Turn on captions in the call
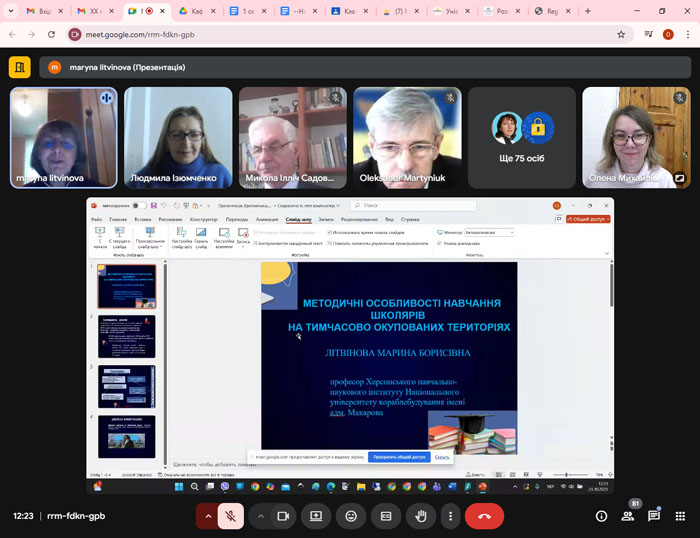Viewport: 700px width, 538px height. [x=386, y=516]
